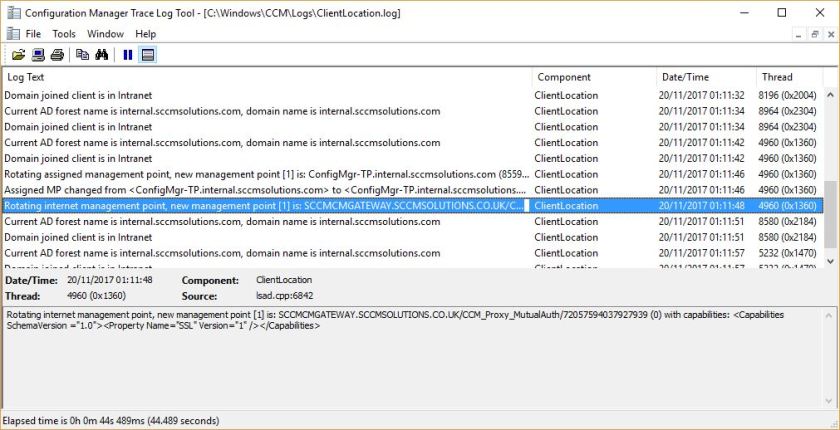Open Find using the binoculars icon
840x430 pixels.
pos(101,55)
